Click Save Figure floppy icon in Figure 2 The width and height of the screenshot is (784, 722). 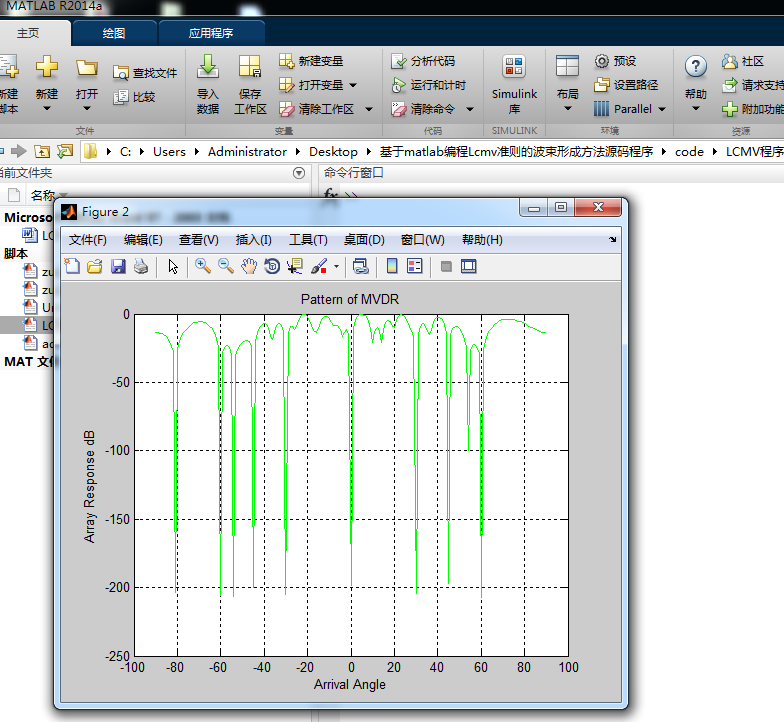click(118, 266)
